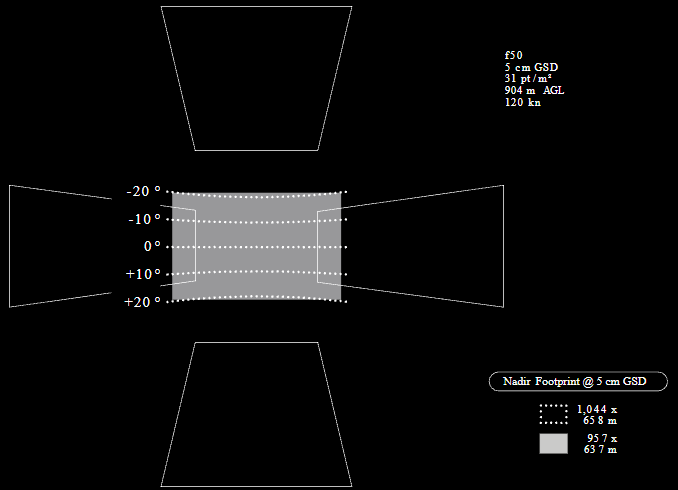Click the 5 cm GSD parameter text
Screen dimensions: 678x490
[531, 67]
